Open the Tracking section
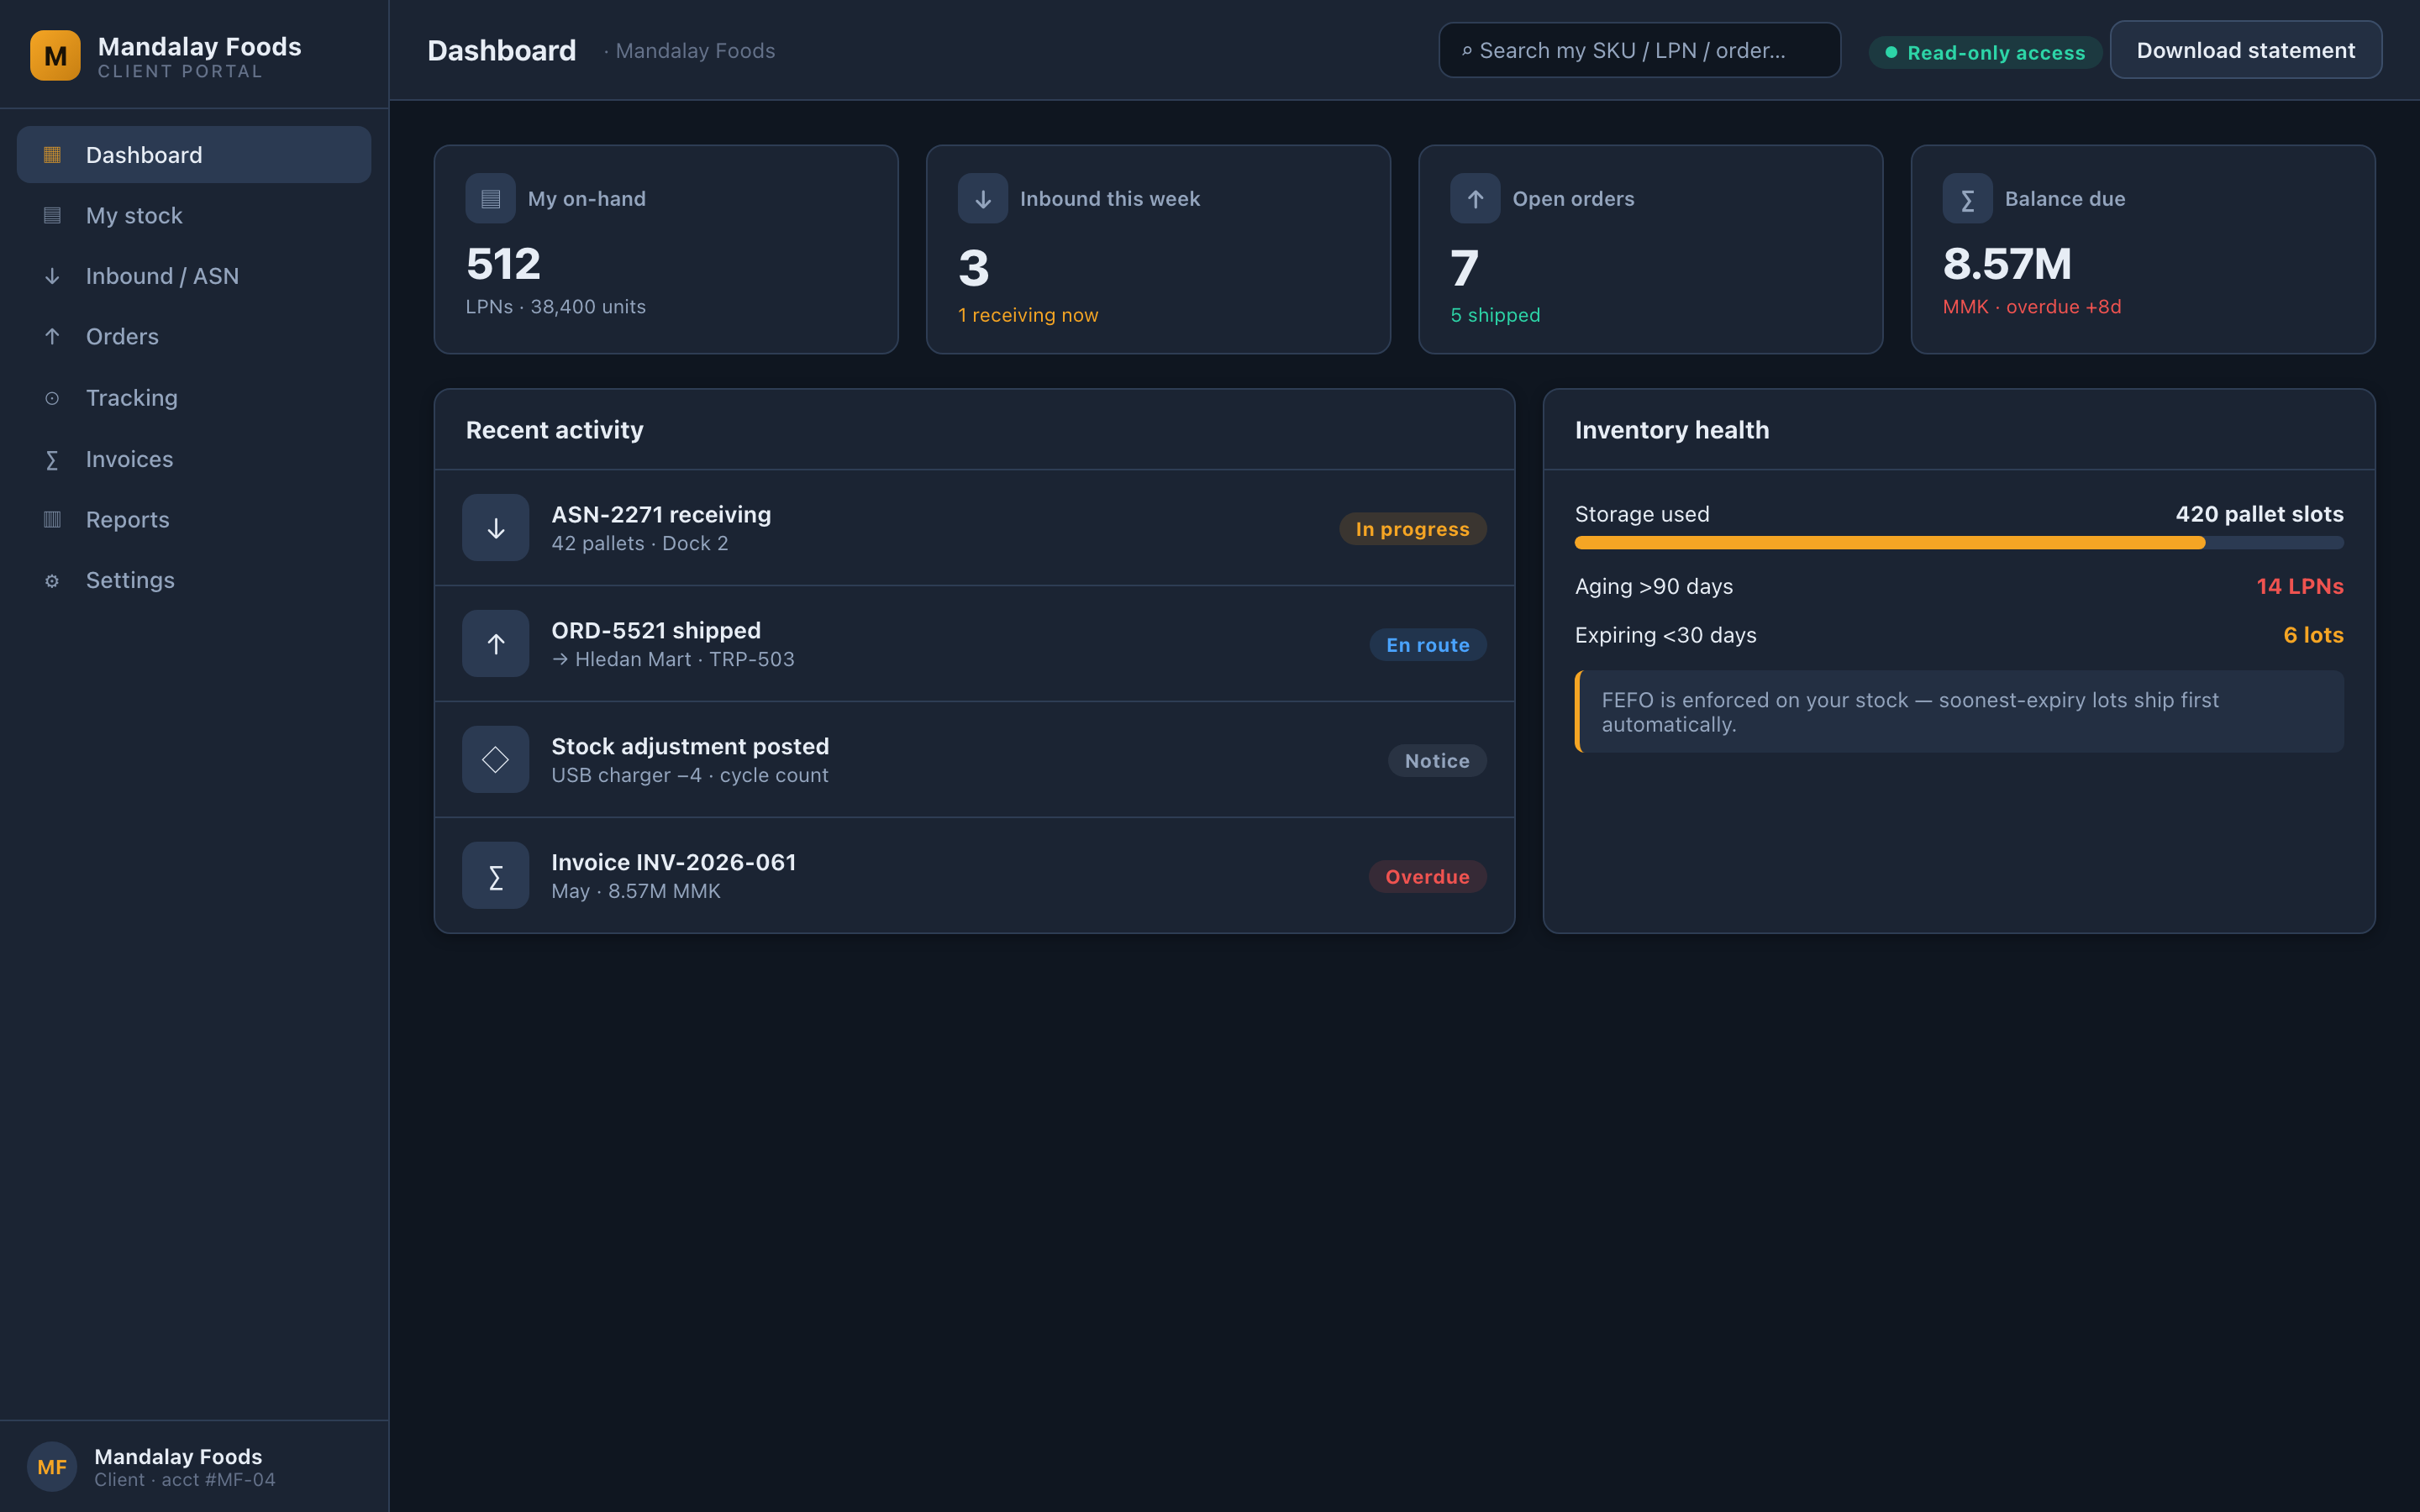 [x=194, y=398]
